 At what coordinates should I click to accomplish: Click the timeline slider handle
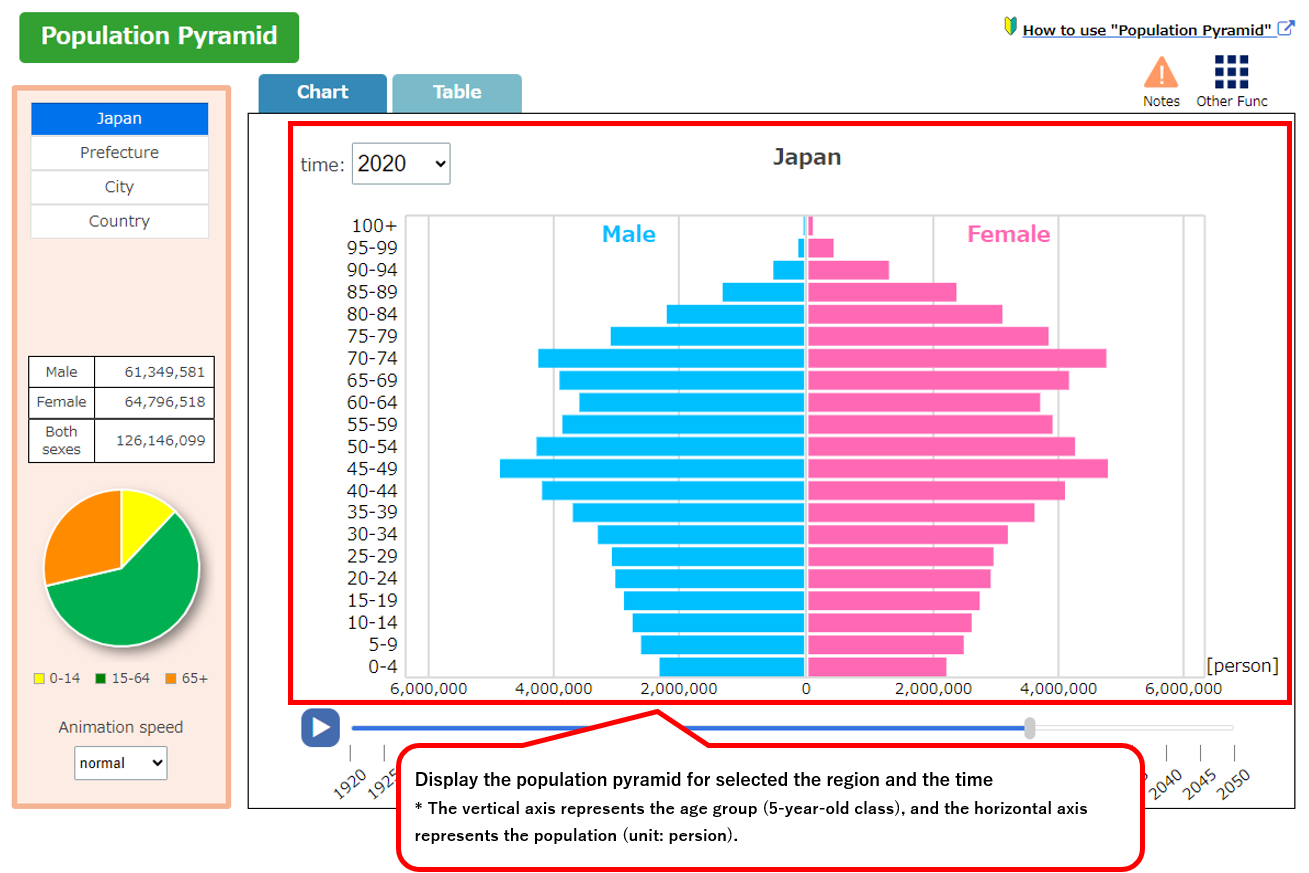click(1030, 728)
